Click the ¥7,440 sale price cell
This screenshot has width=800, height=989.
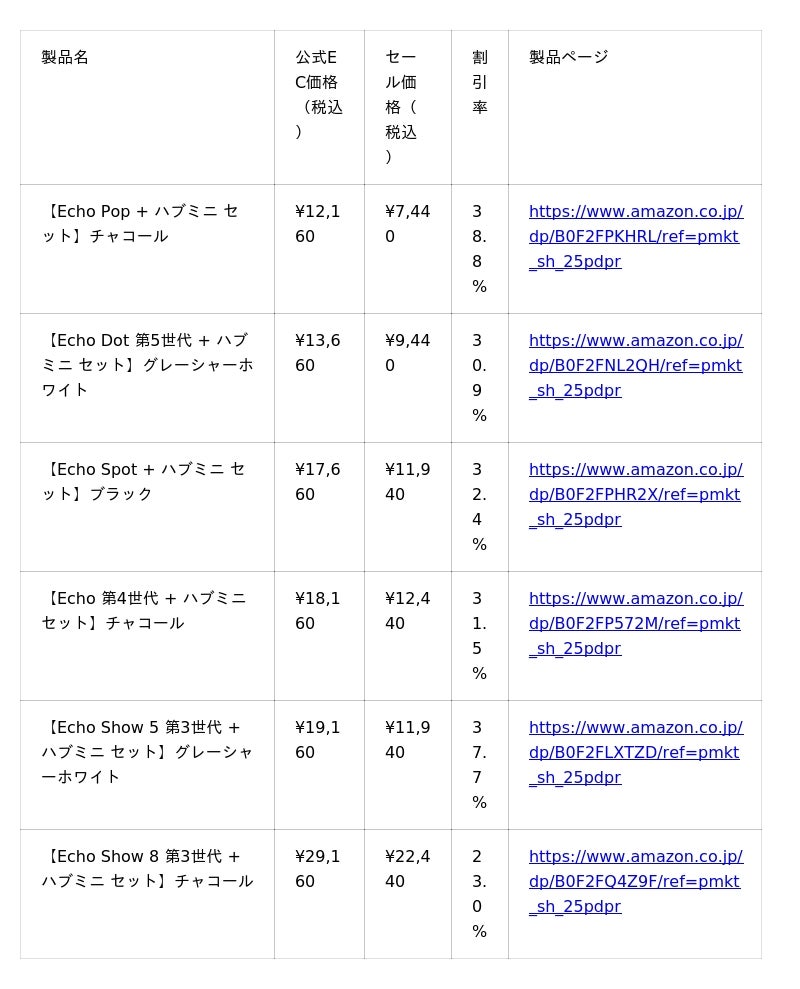407,224
